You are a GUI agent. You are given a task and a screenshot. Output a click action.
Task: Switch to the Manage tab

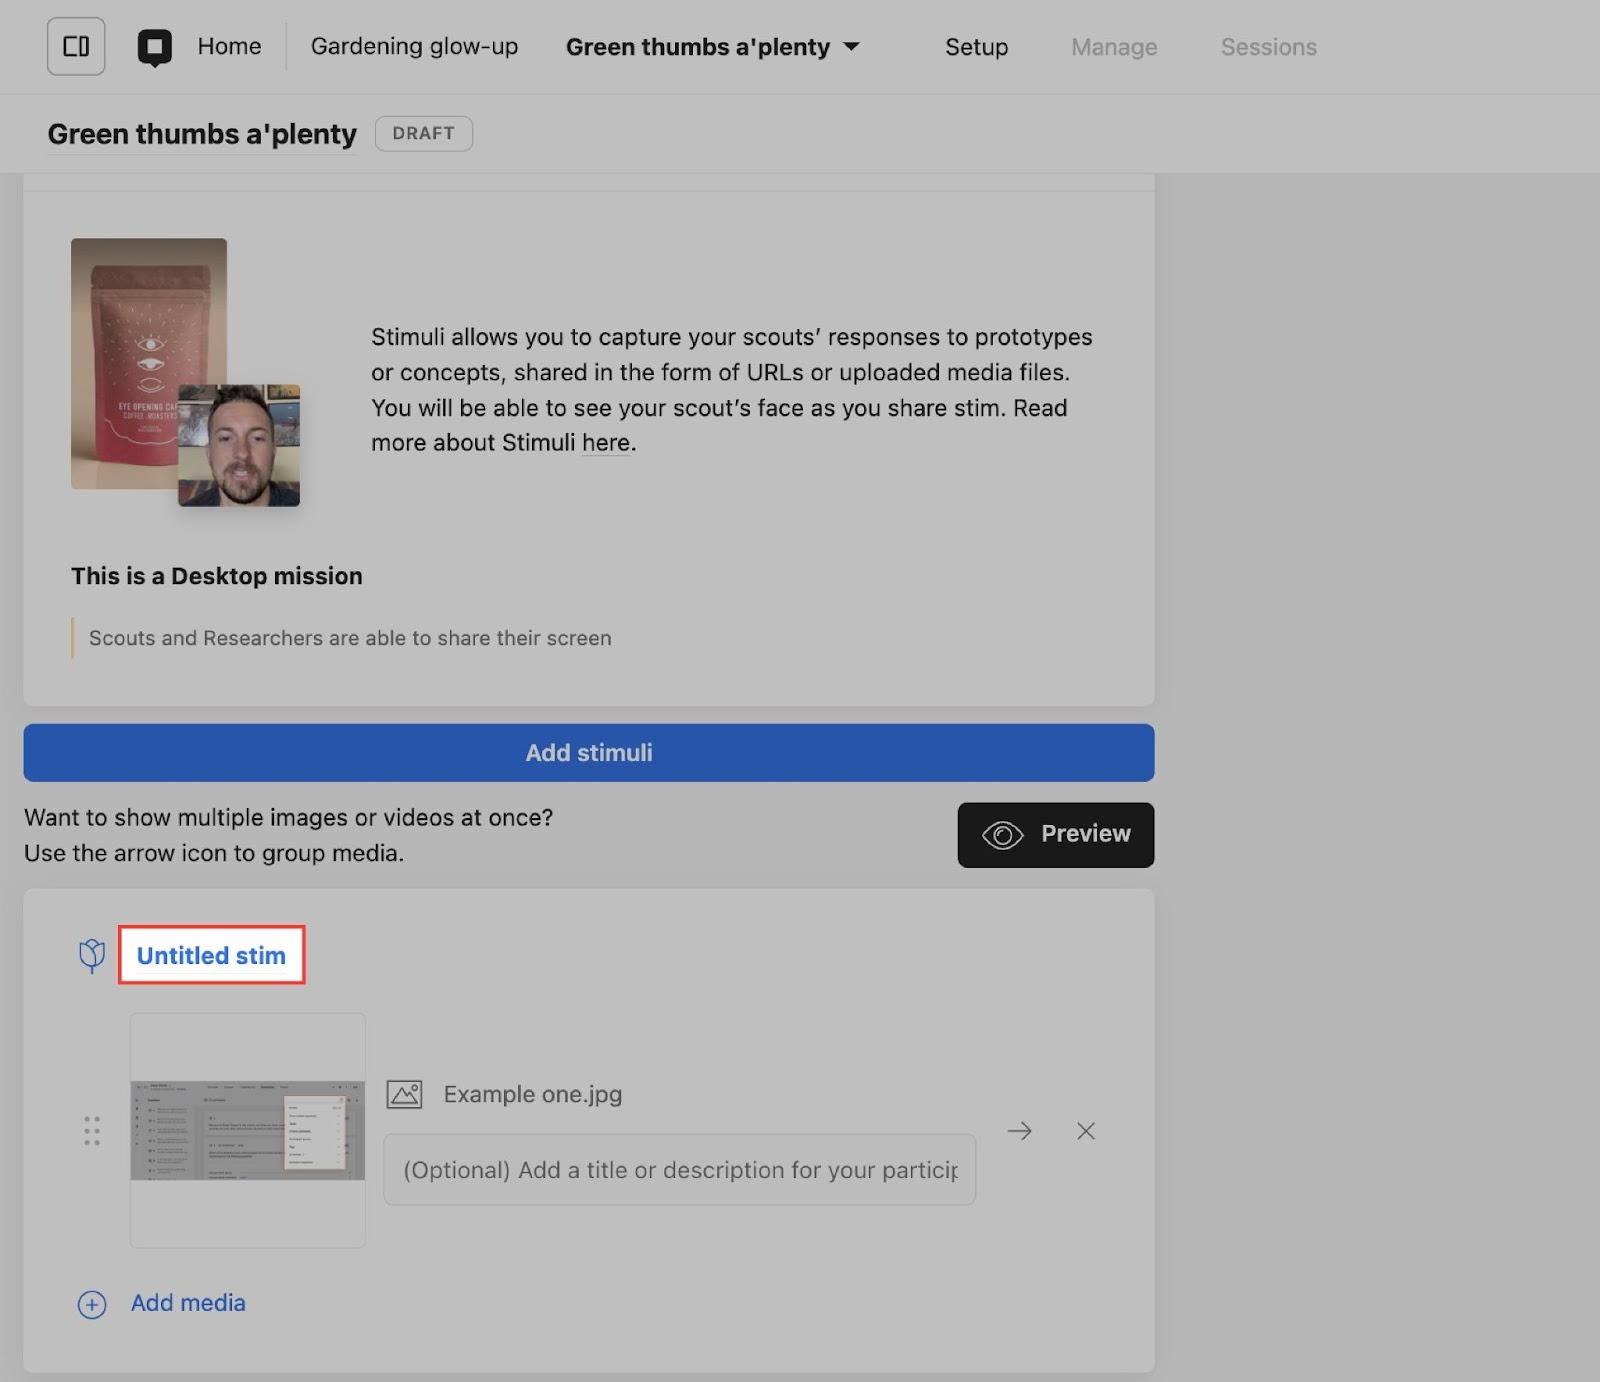(1113, 47)
